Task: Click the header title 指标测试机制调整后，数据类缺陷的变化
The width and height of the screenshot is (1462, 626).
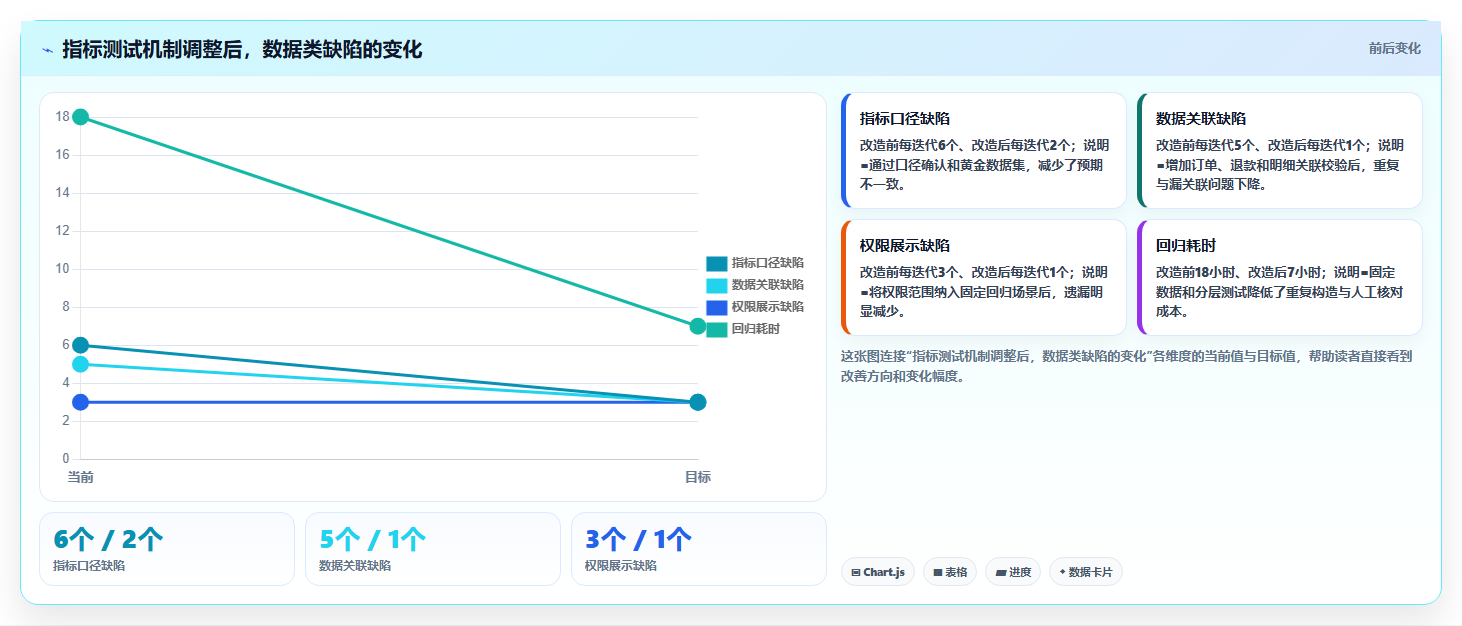Action: coord(242,50)
